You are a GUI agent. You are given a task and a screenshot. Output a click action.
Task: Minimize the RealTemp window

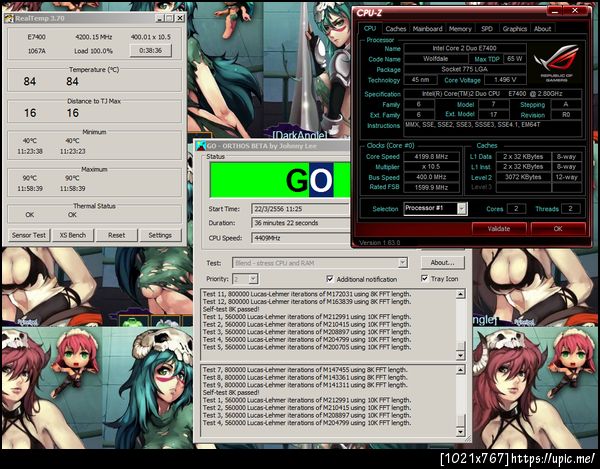pos(160,18)
